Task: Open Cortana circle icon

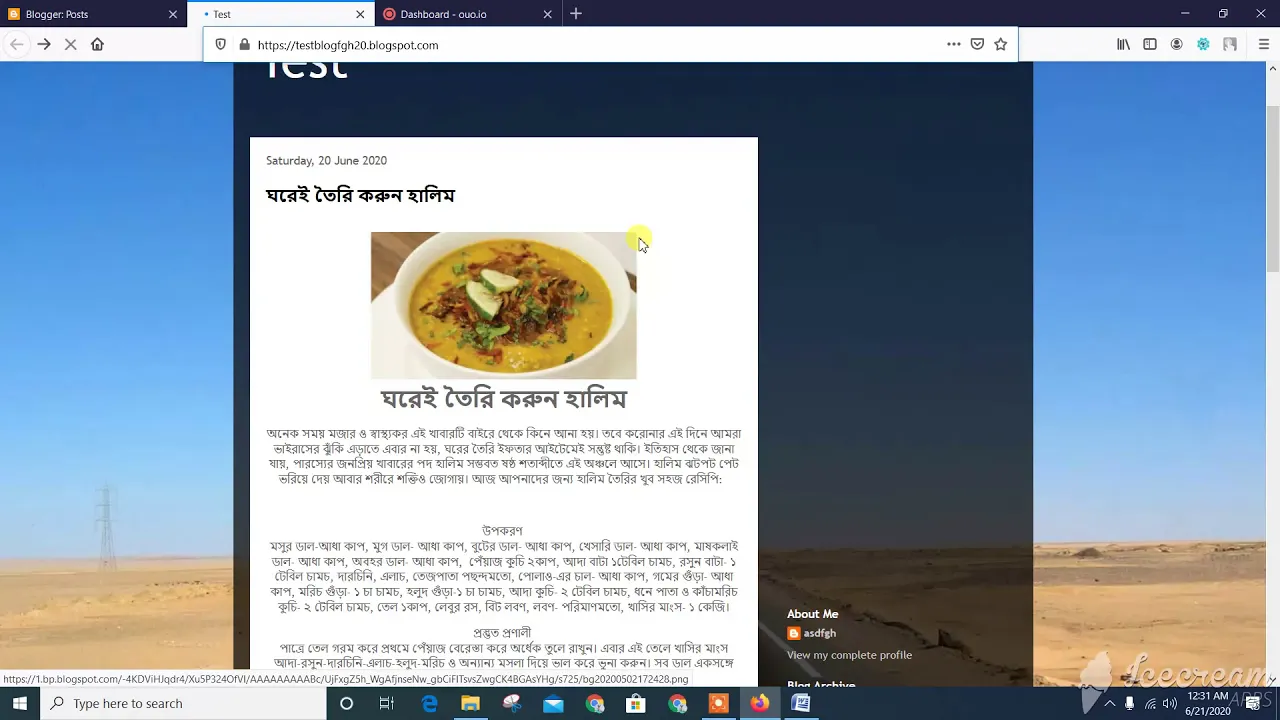Action: tap(346, 703)
